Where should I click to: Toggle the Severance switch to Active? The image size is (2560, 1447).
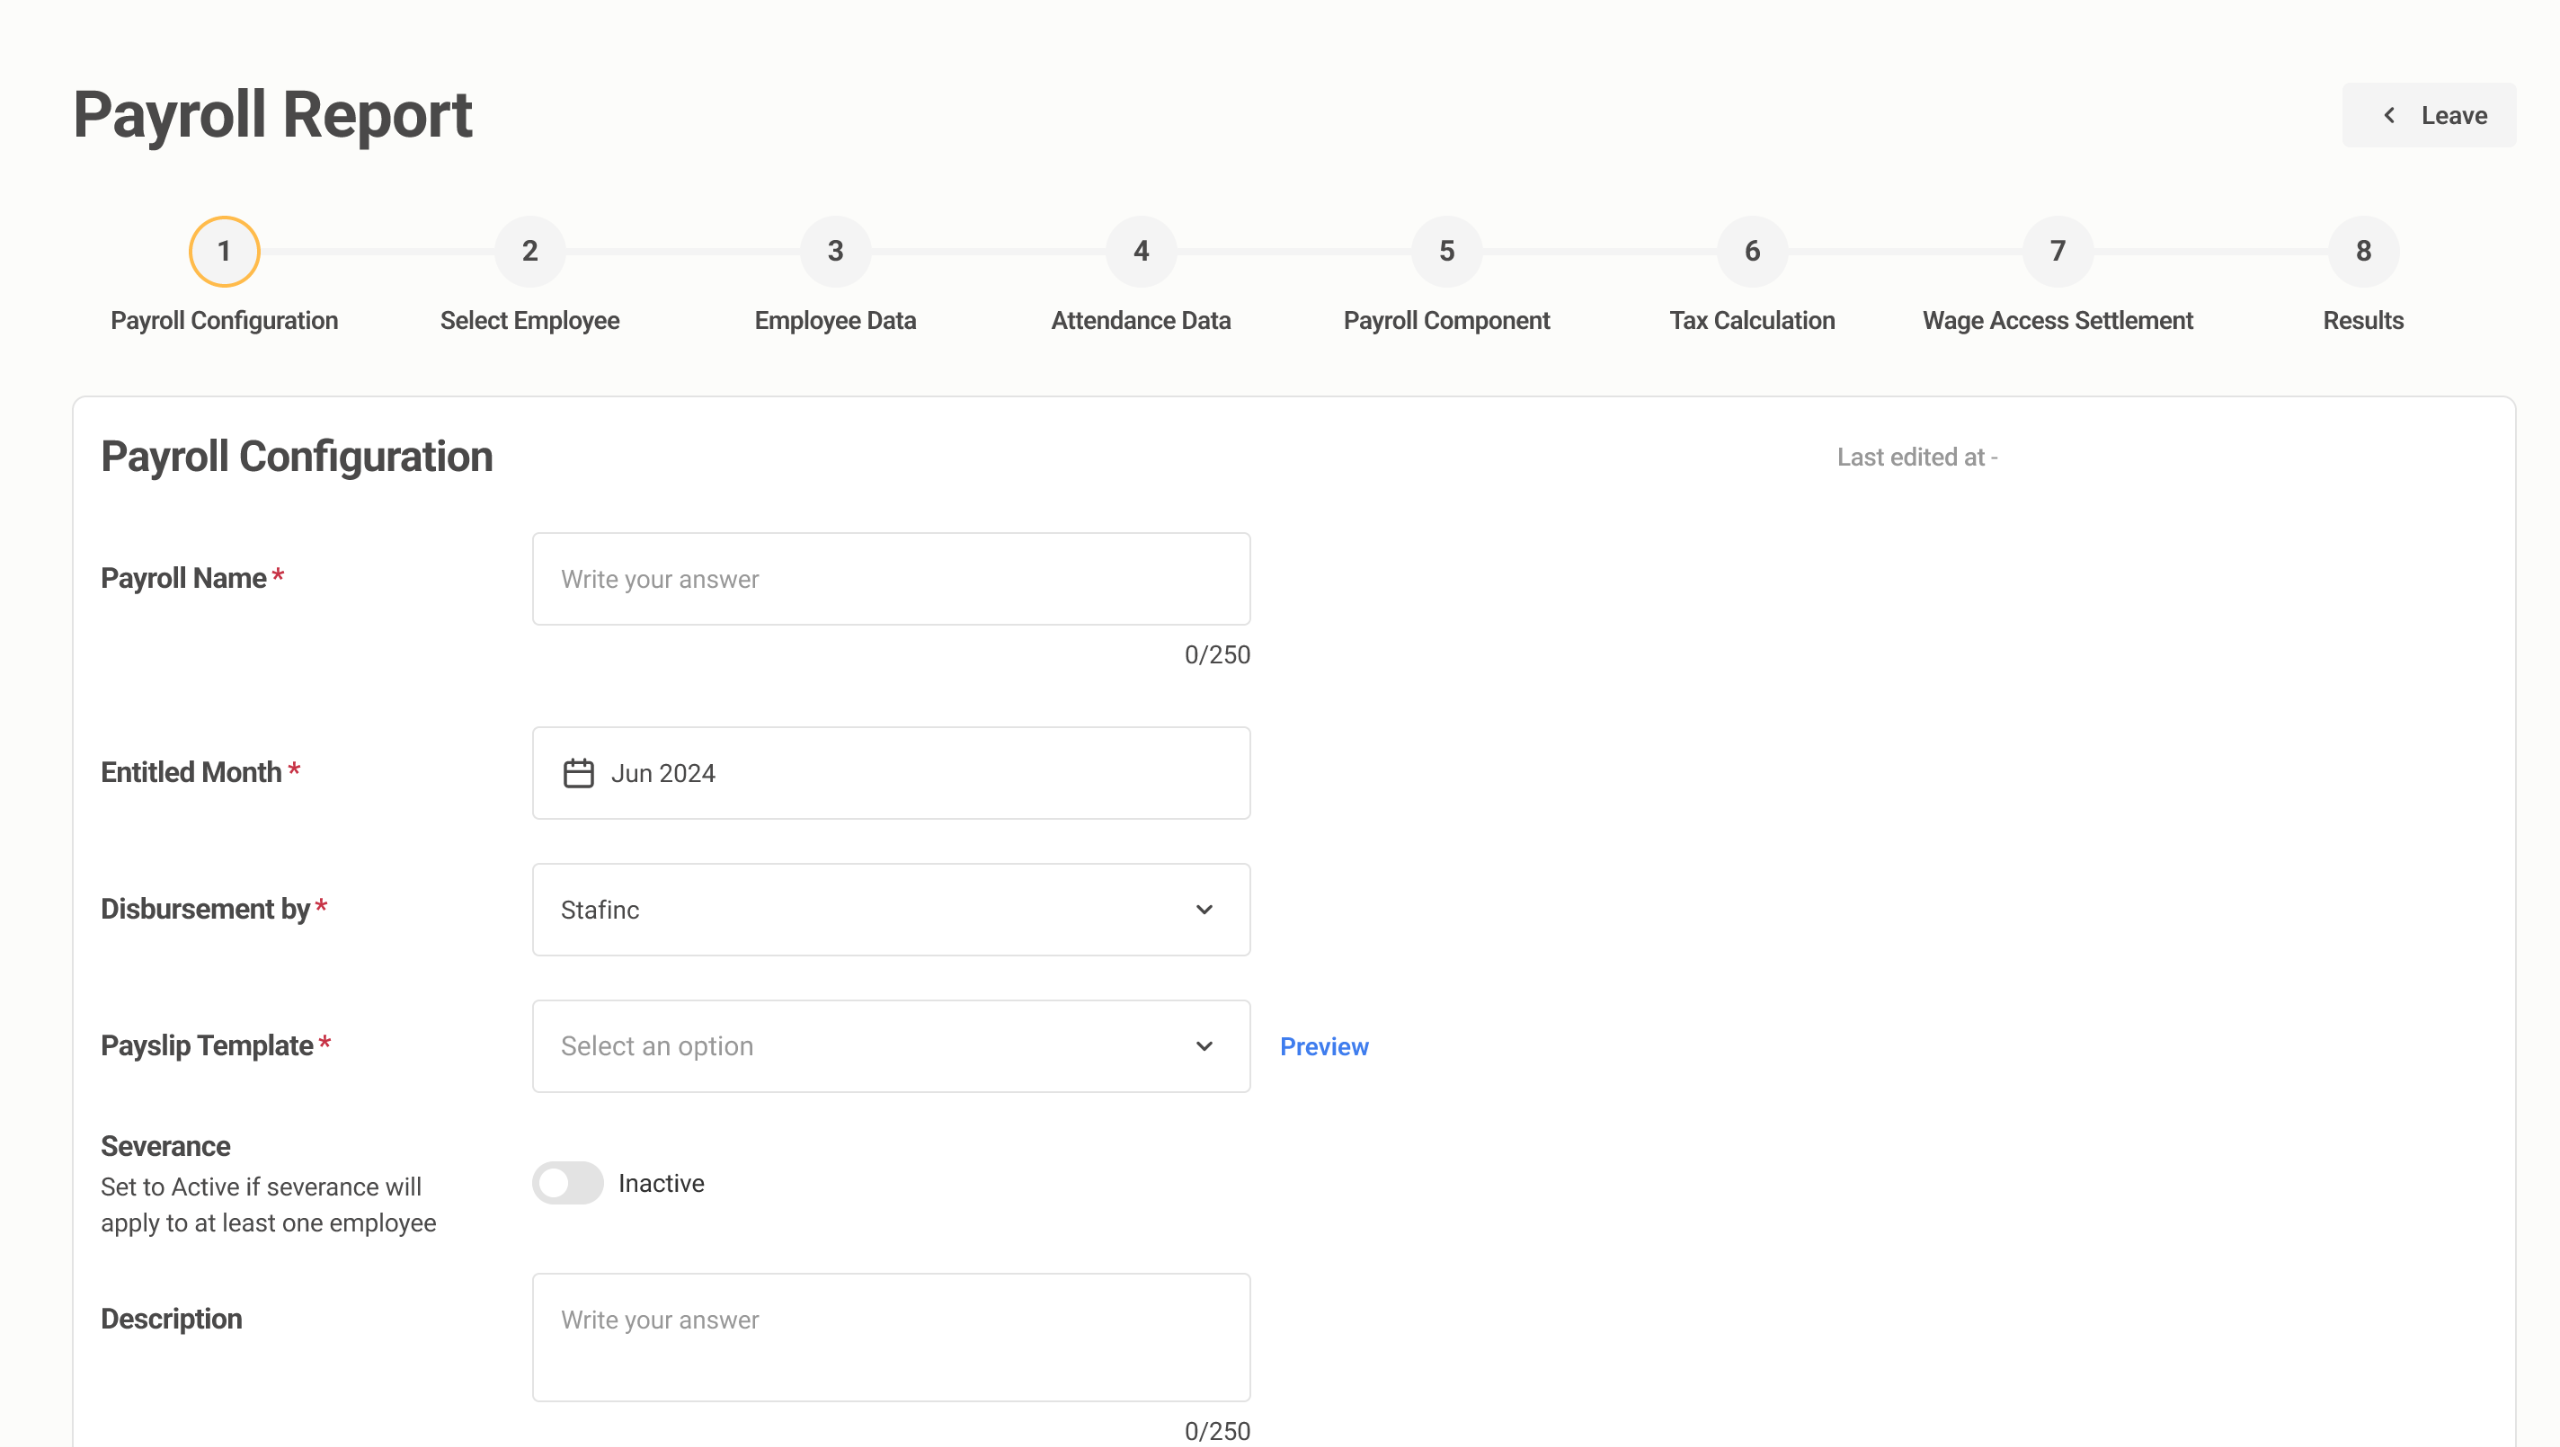567,1183
